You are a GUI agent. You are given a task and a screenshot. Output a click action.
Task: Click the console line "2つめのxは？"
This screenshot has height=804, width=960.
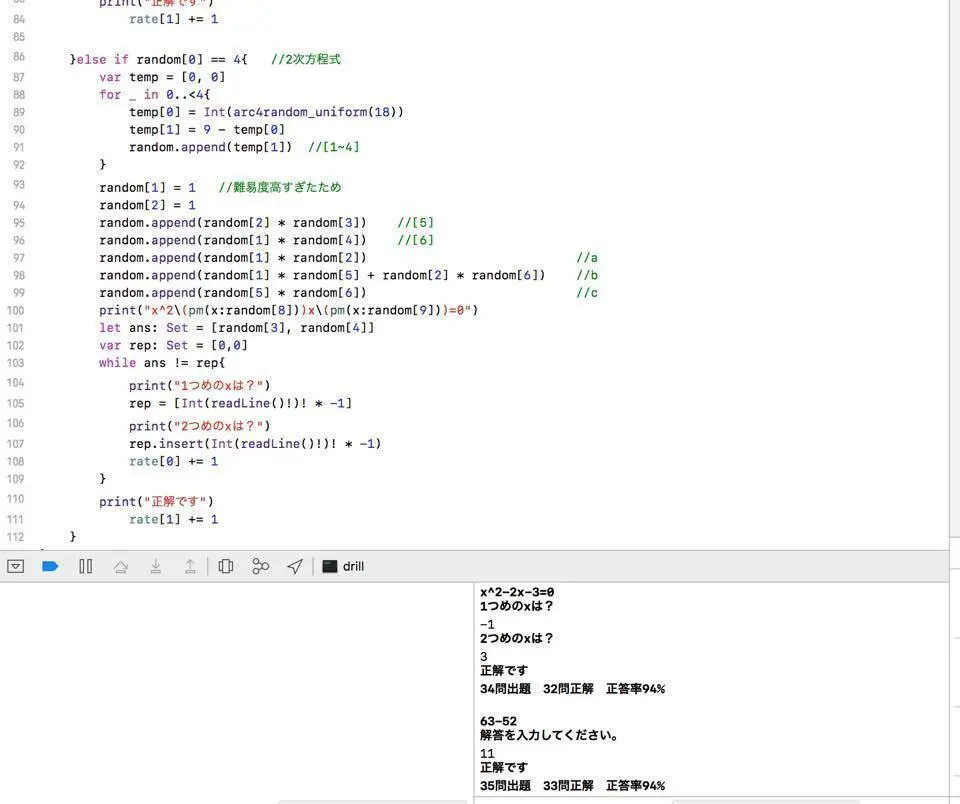(517, 638)
